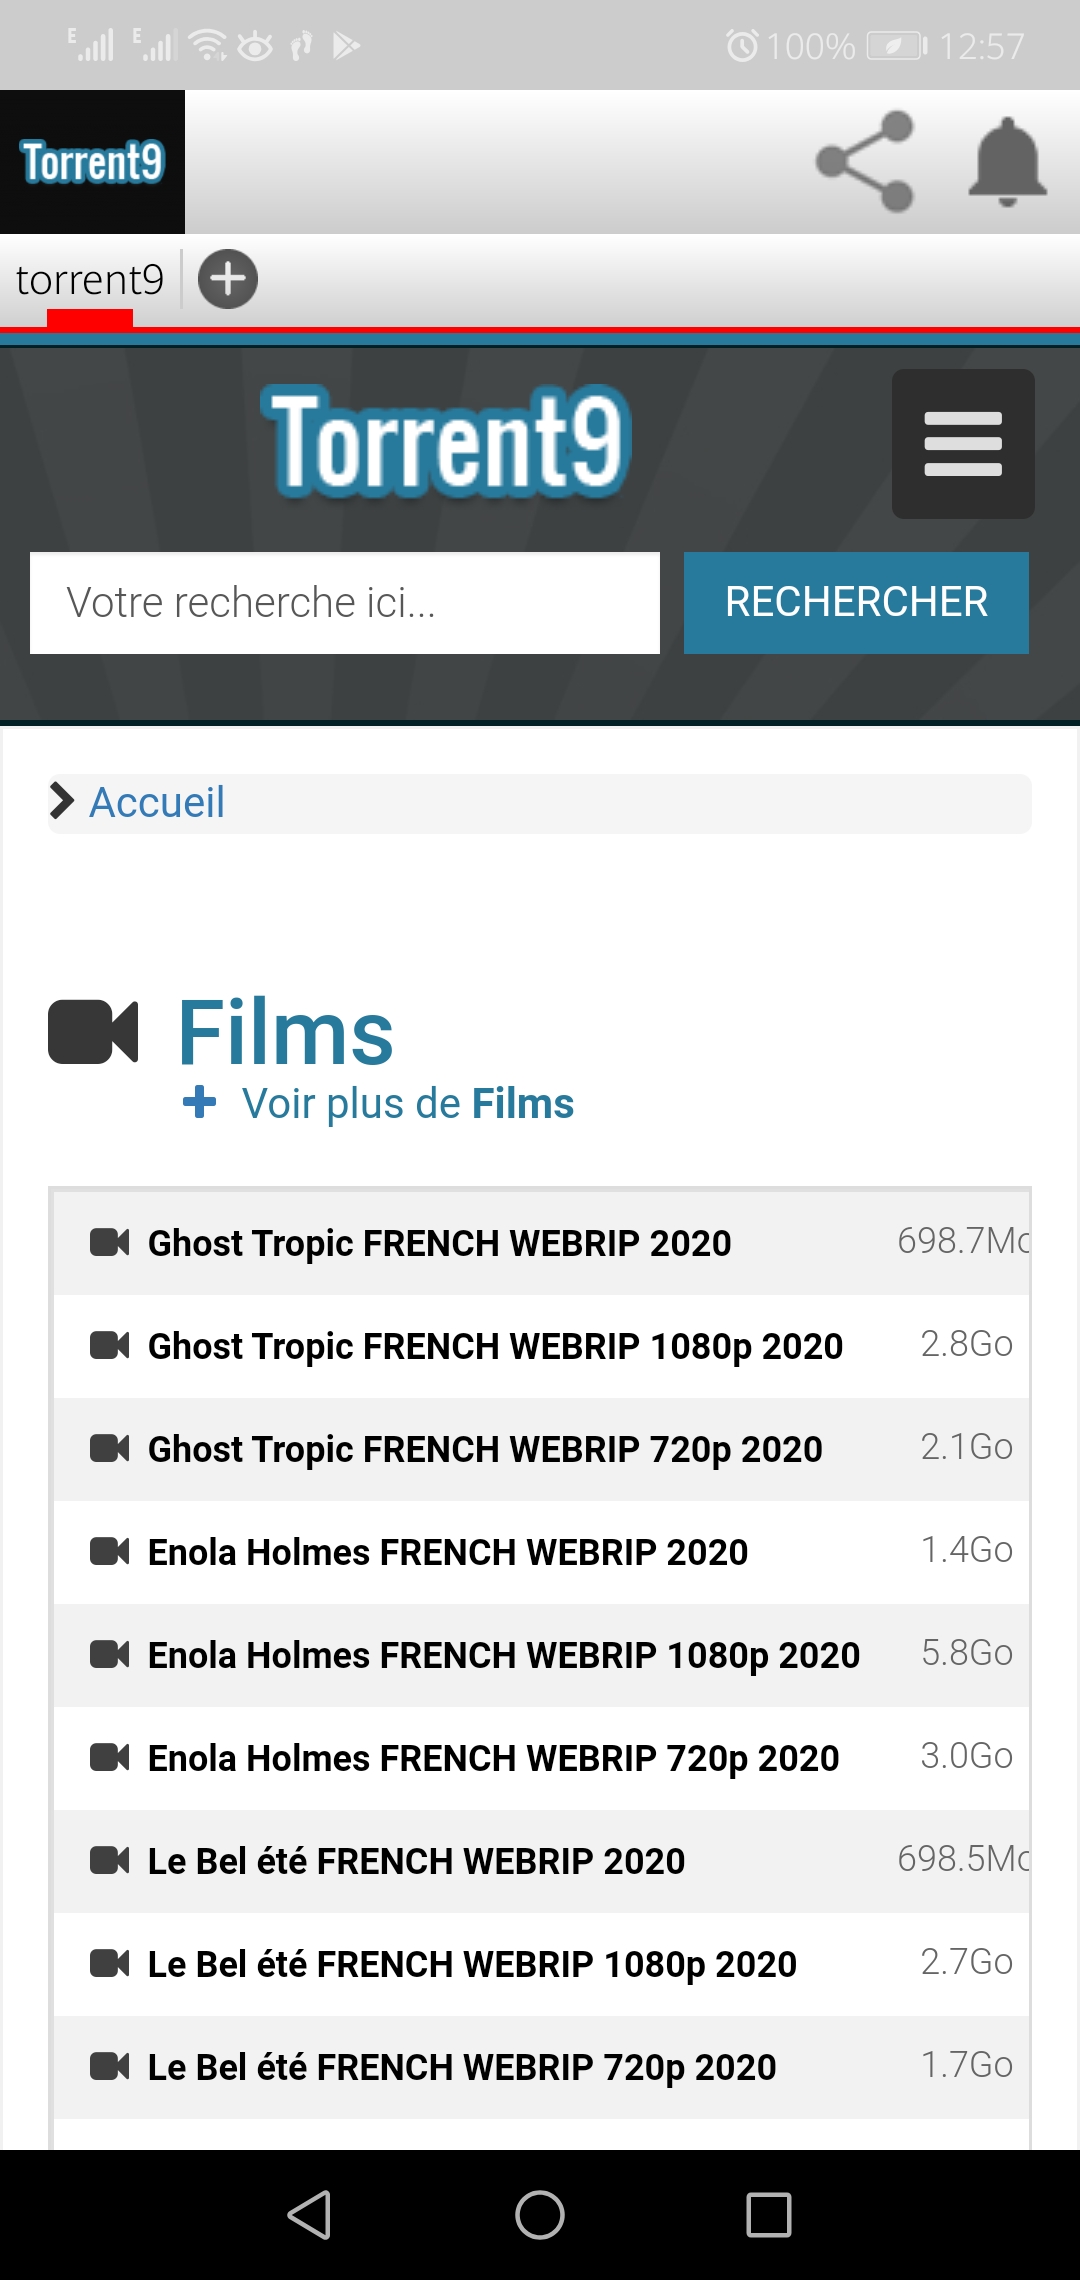Focus the "Votre recherche ici..." search field
This screenshot has height=2280, width=1080.
pos(345,603)
